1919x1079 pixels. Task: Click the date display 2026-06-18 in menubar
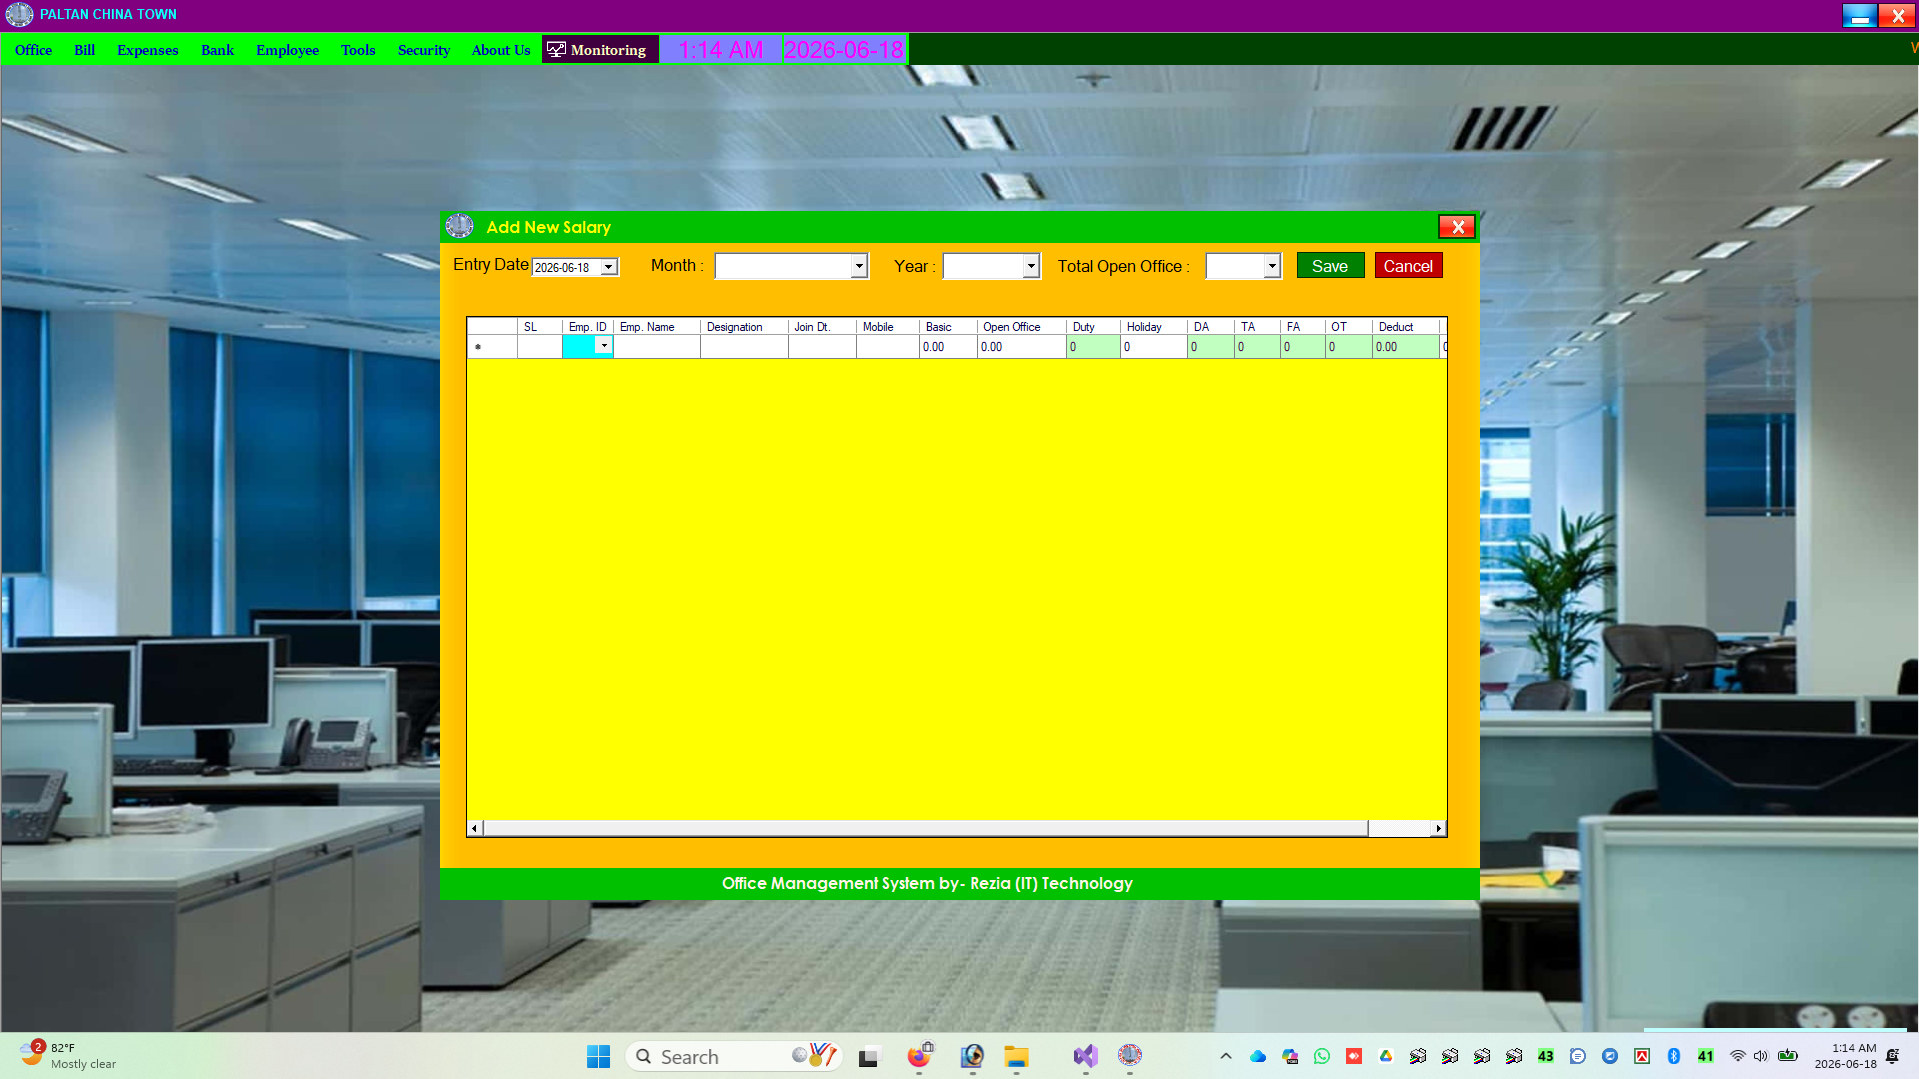[x=844, y=50]
